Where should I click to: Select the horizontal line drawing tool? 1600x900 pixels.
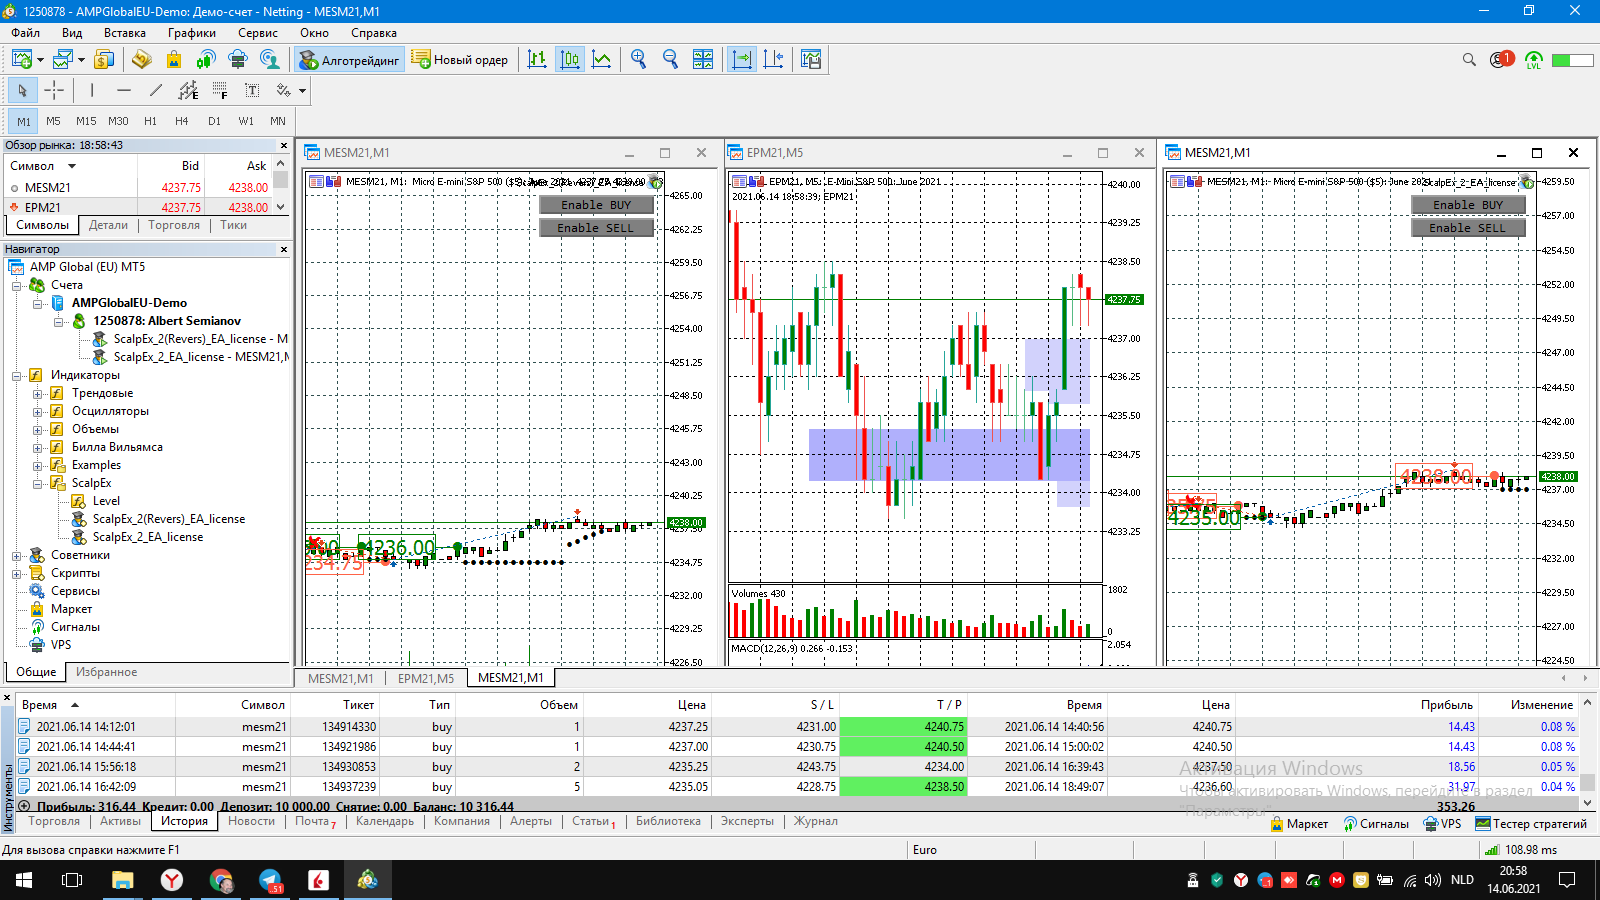(124, 90)
